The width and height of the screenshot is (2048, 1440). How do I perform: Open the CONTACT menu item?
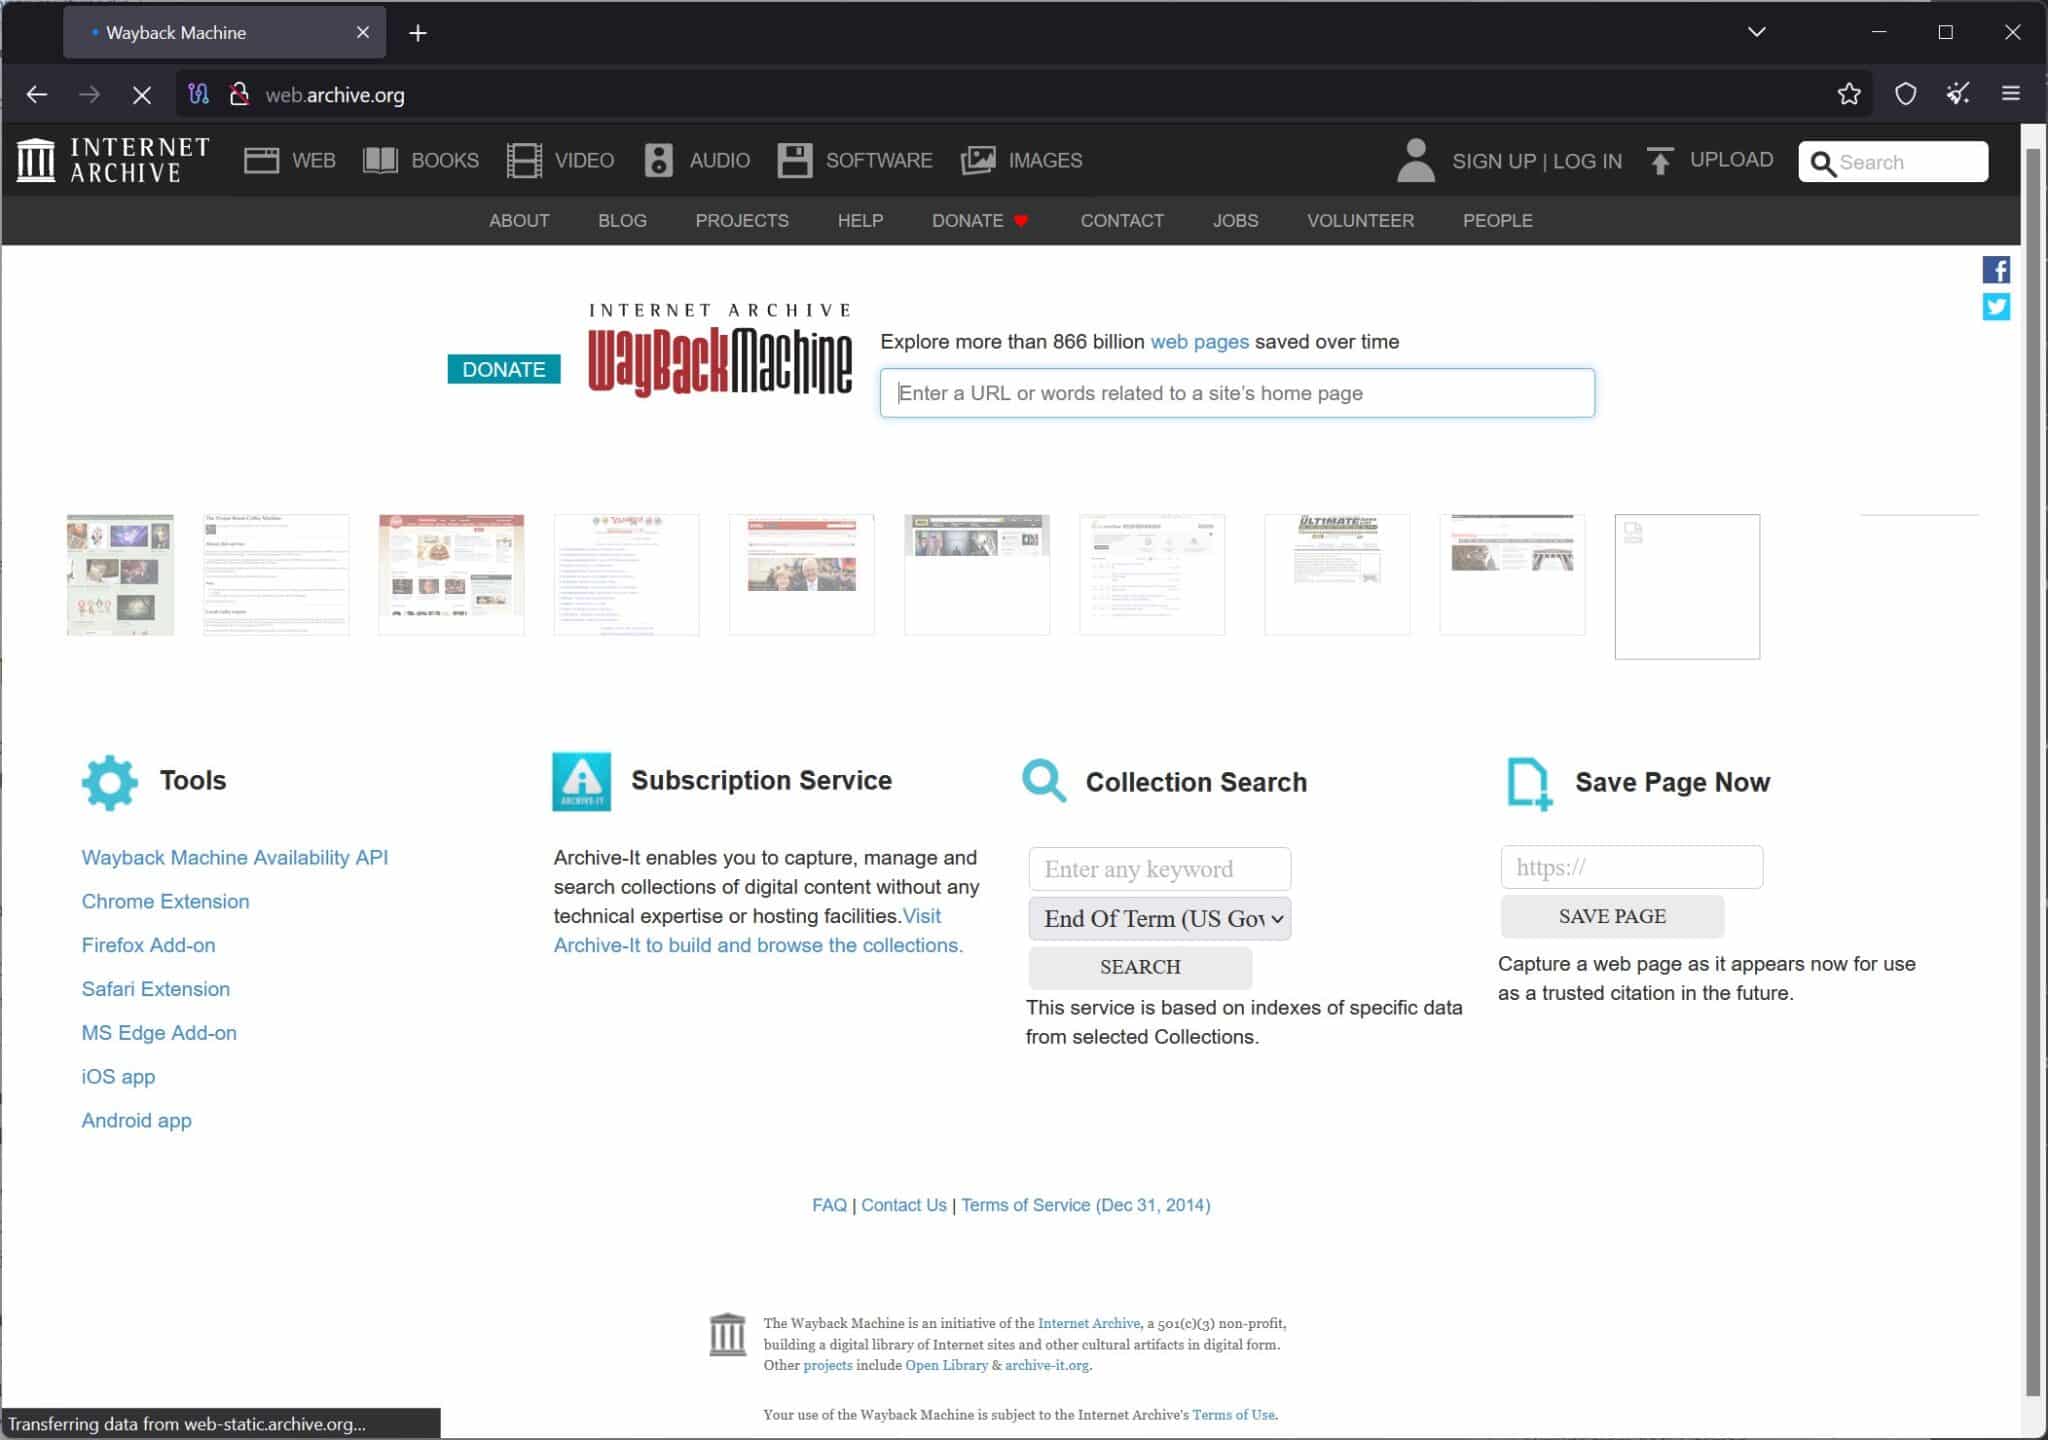pyautogui.click(x=1122, y=220)
